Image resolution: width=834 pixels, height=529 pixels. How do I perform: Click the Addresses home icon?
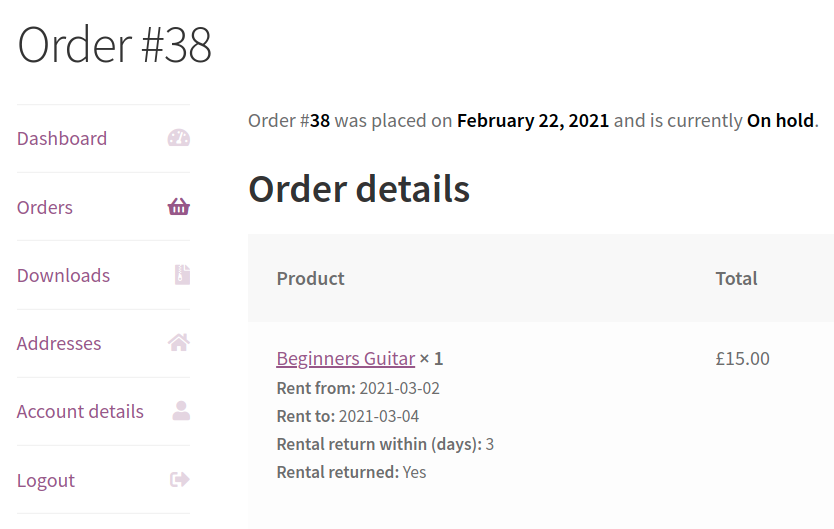[x=179, y=343]
